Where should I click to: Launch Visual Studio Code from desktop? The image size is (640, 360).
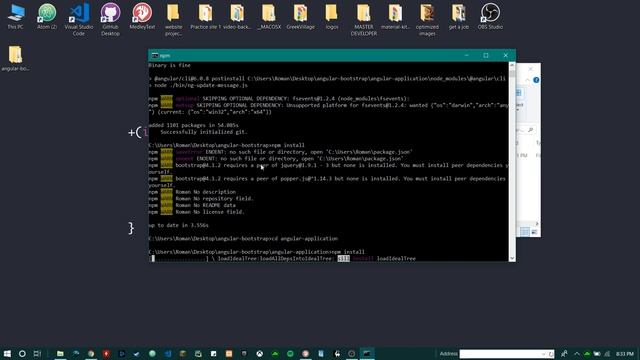(79, 19)
